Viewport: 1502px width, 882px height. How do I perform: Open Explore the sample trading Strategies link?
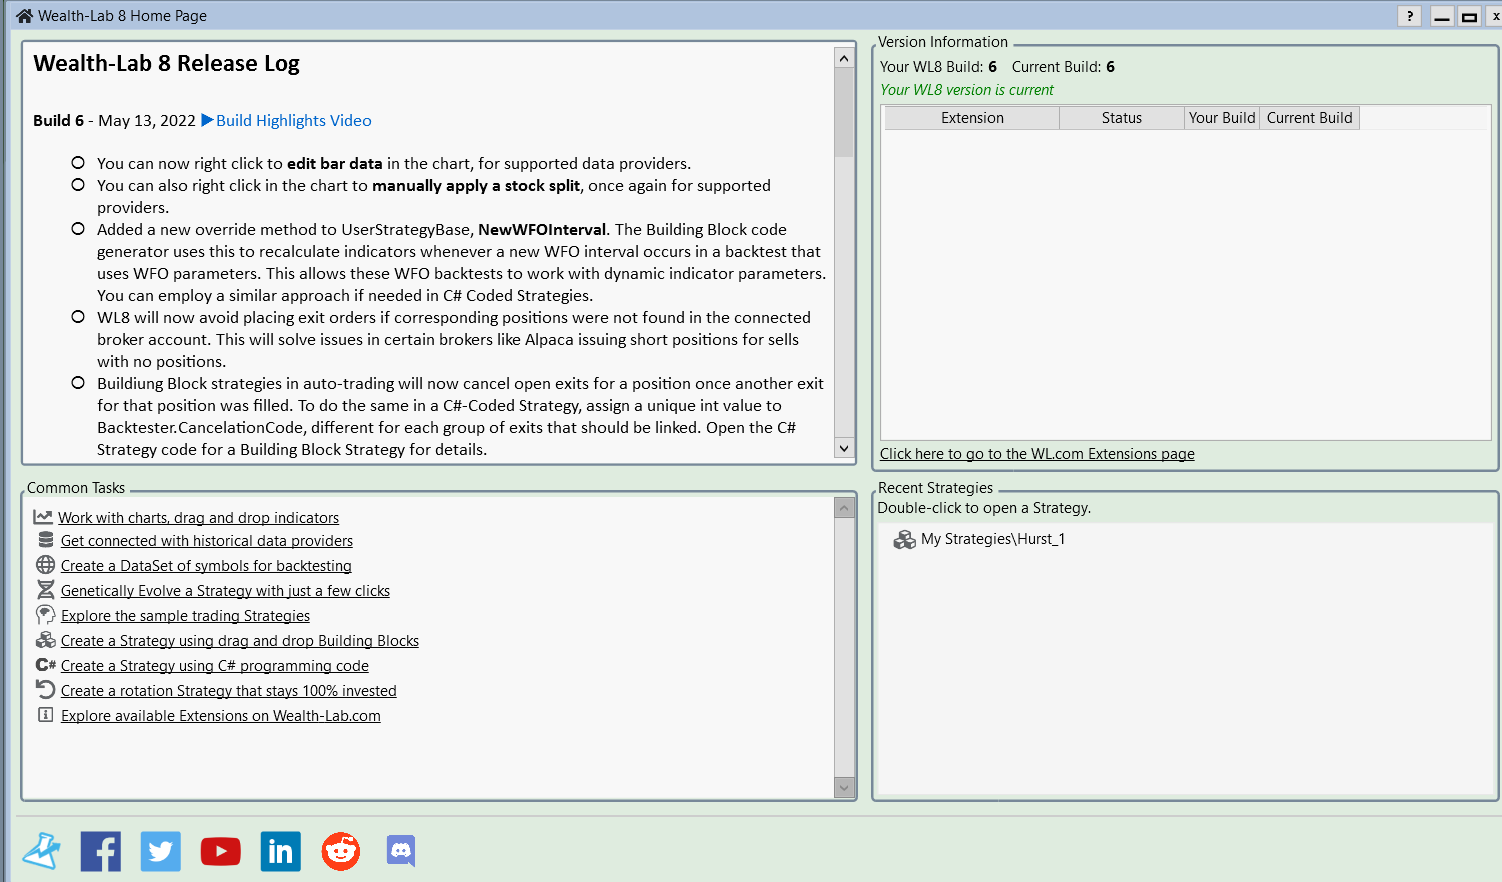pos(185,616)
